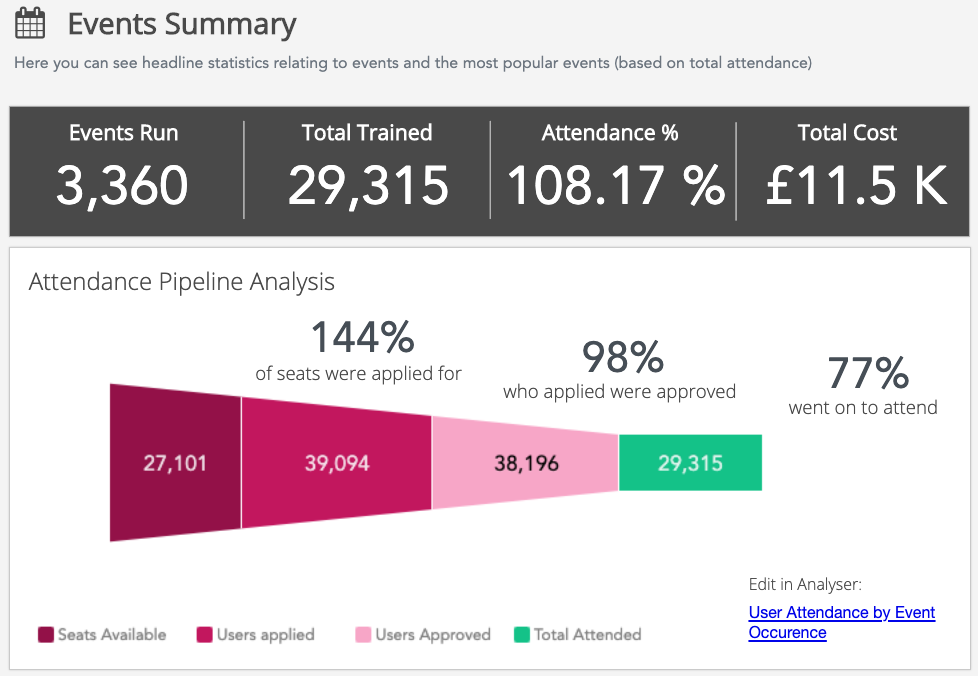Click the Users Approved legend label
Screen dimensions: 978x676
[433, 634]
